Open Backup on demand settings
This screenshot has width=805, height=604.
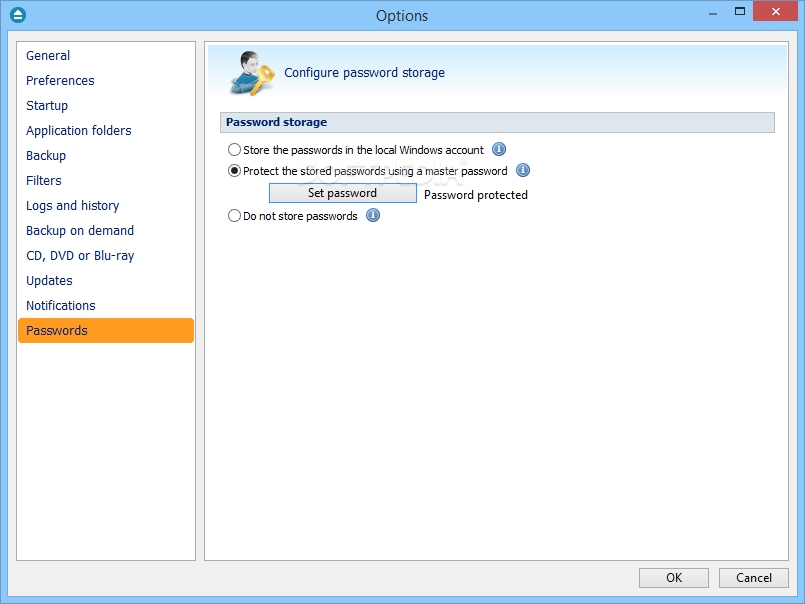pyautogui.click(x=106, y=231)
